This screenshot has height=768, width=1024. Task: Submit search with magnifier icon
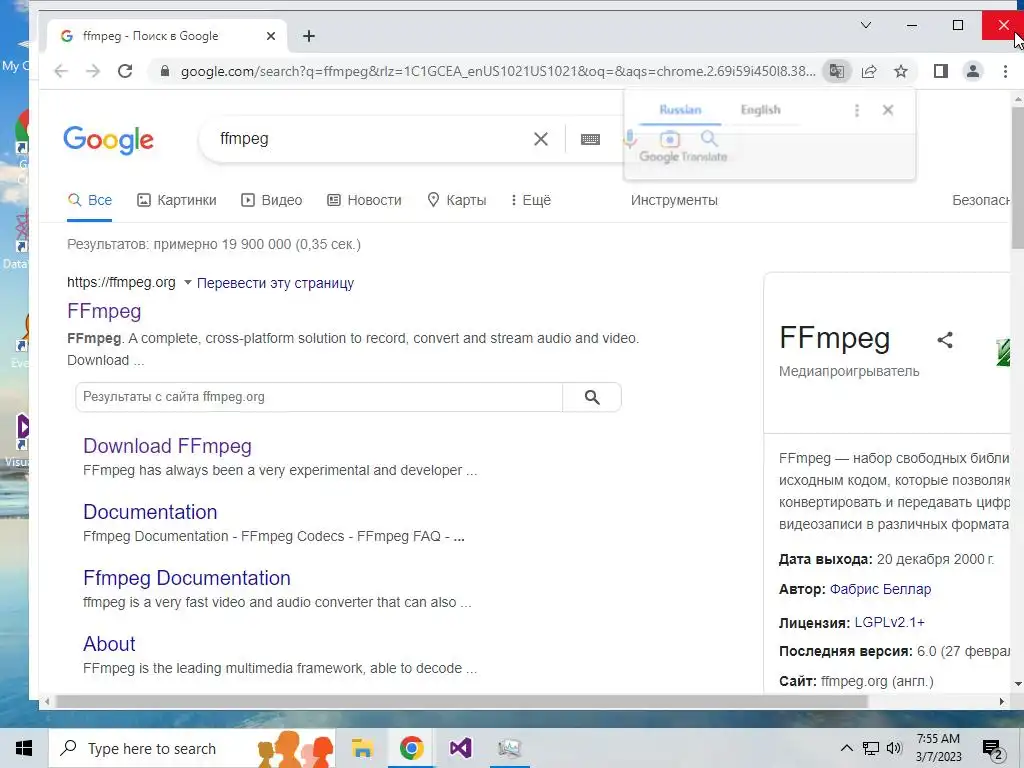709,139
